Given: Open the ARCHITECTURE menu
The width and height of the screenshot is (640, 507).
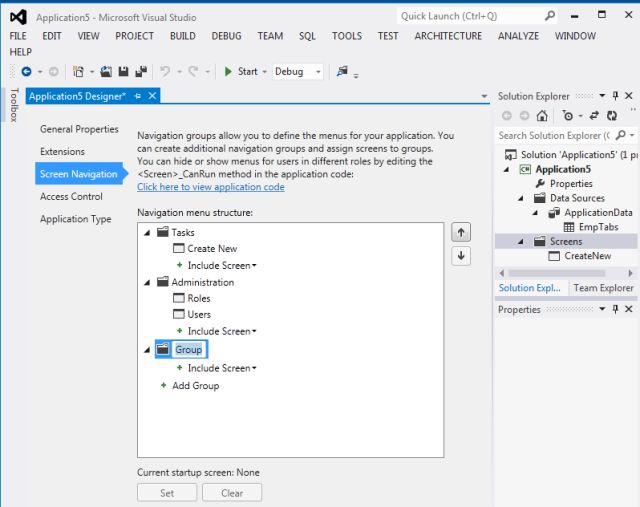Looking at the screenshot, I should point(448,36).
